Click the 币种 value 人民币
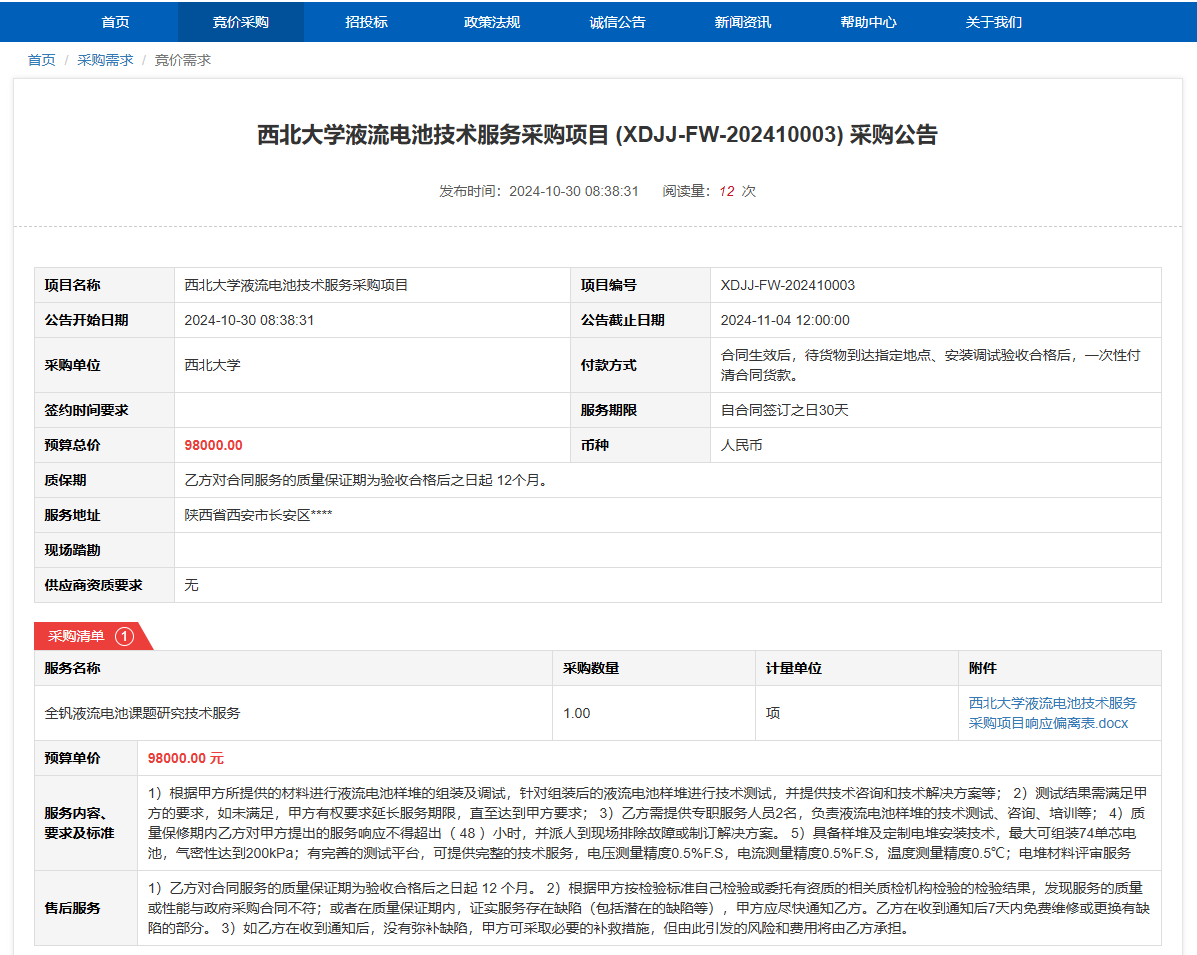 741,445
